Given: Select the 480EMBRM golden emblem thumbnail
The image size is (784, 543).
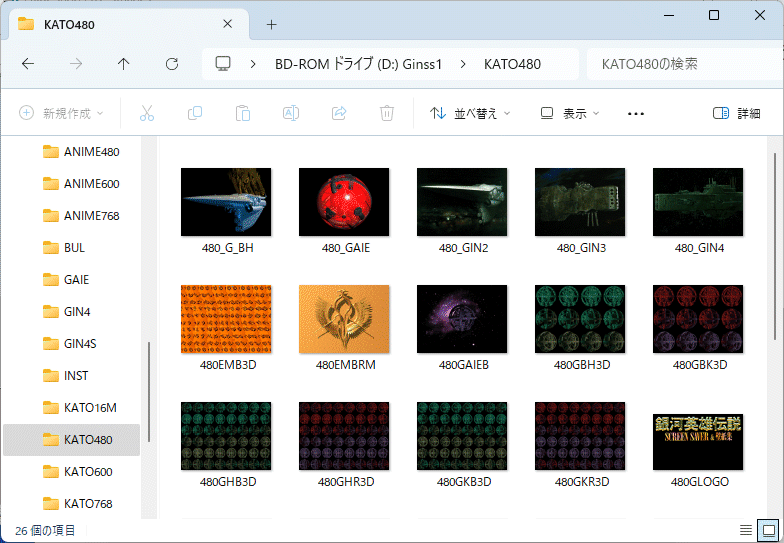Looking at the screenshot, I should click(x=344, y=319).
